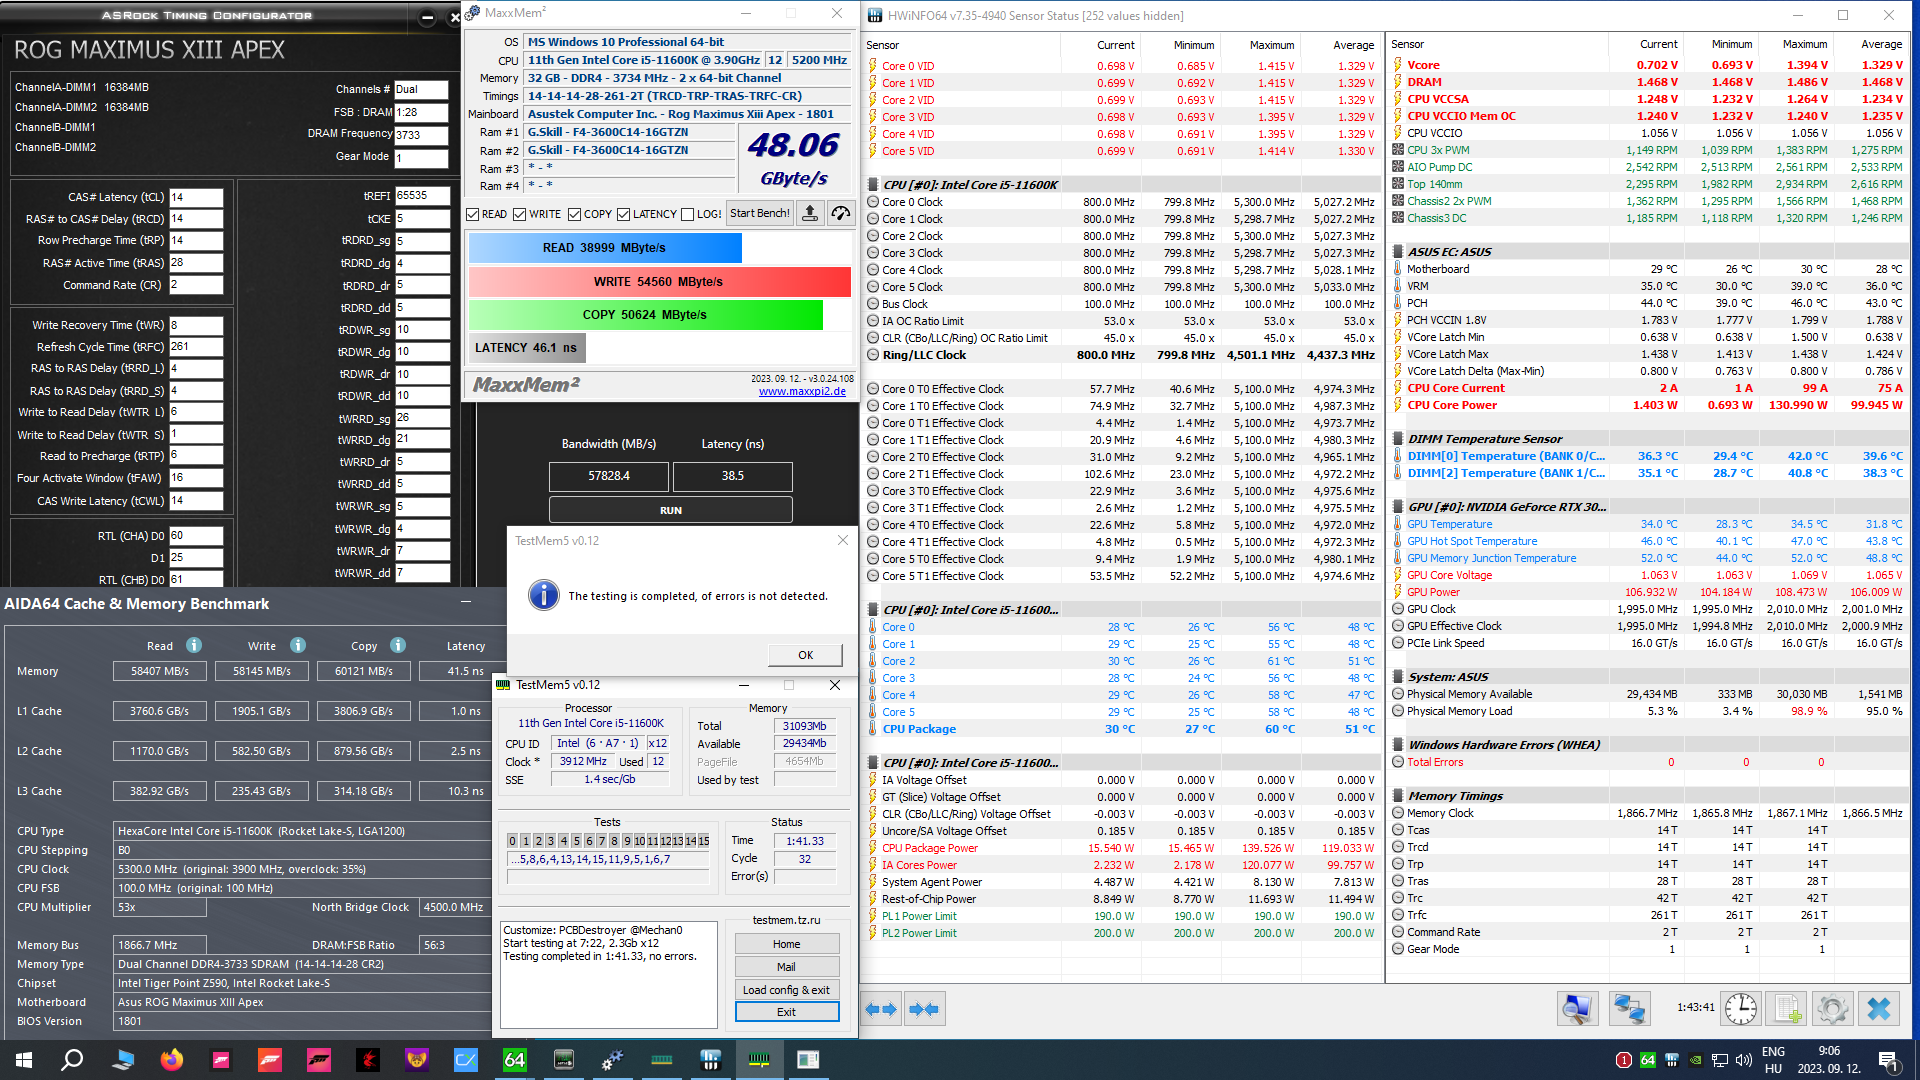Open AIDA64 green 64 taskbar icon

515,1059
